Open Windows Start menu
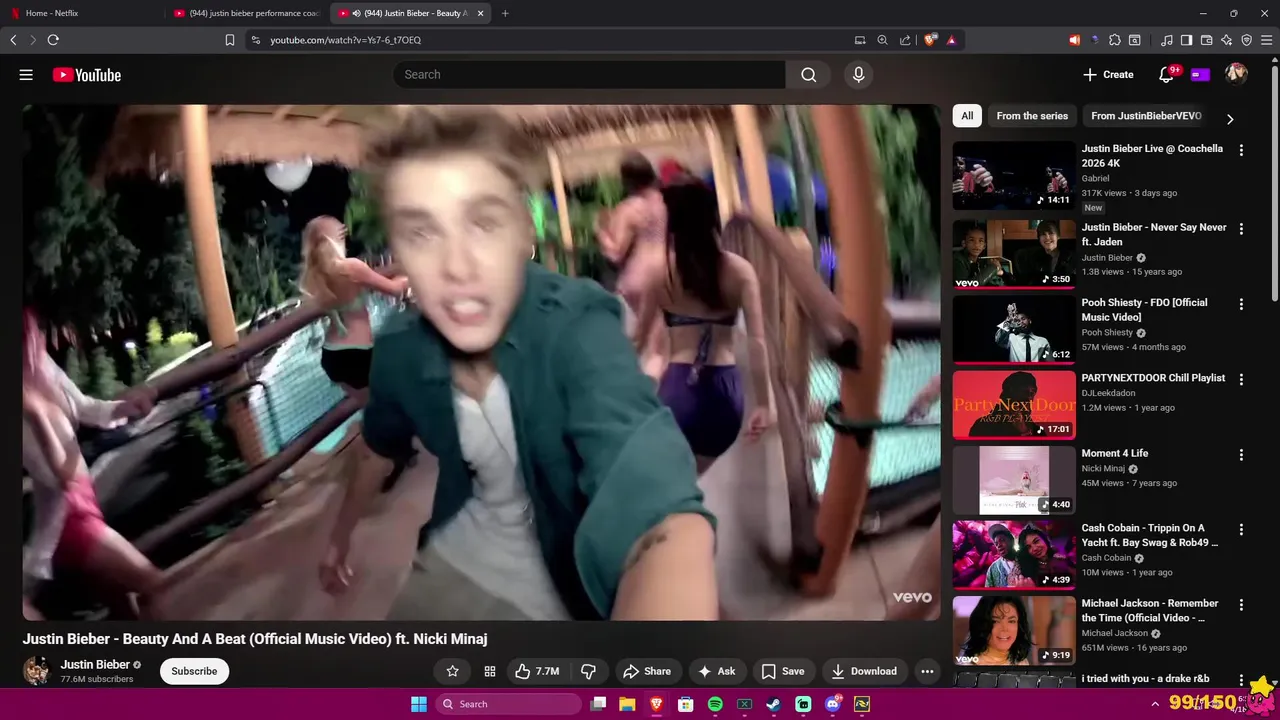 (419, 704)
